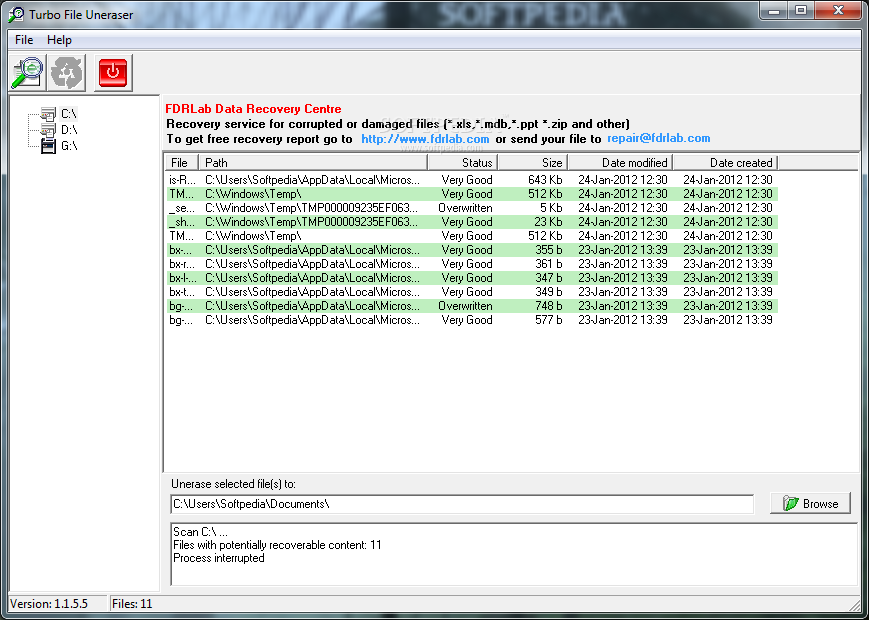The image size is (869, 620).
Task: Click the Turbo File Uneraser title bar icon
Action: click(16, 14)
